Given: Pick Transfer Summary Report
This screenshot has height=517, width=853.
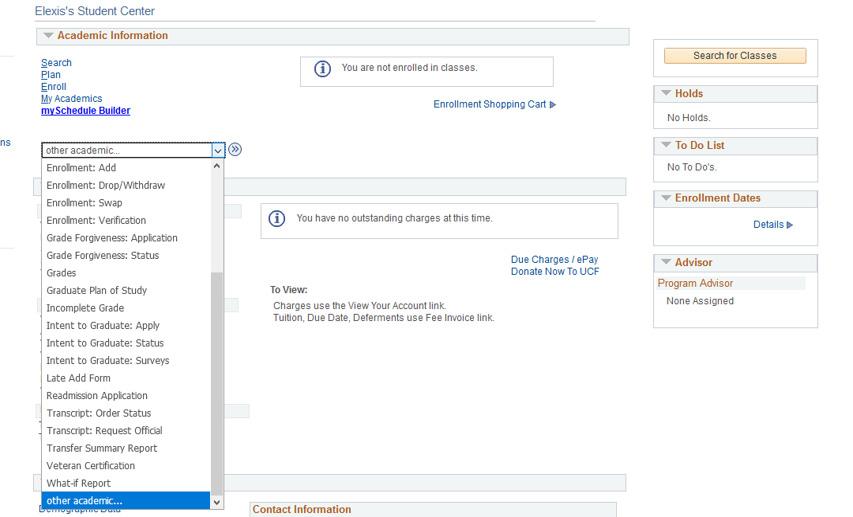Looking at the screenshot, I should [x=126, y=448].
